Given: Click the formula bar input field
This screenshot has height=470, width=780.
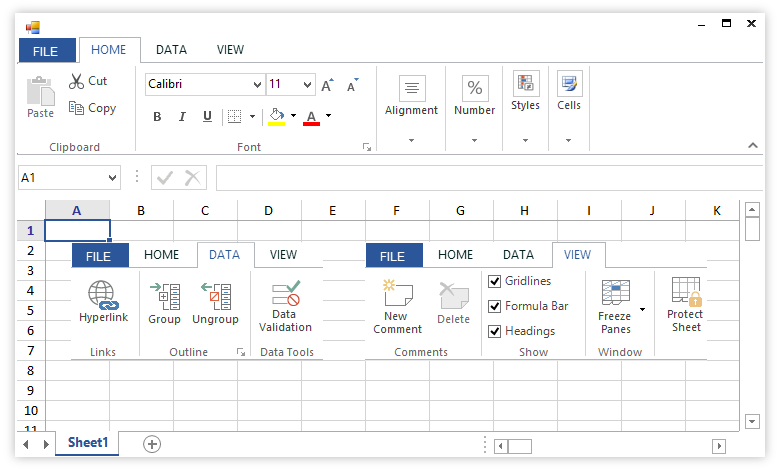Looking at the screenshot, I should (490, 178).
